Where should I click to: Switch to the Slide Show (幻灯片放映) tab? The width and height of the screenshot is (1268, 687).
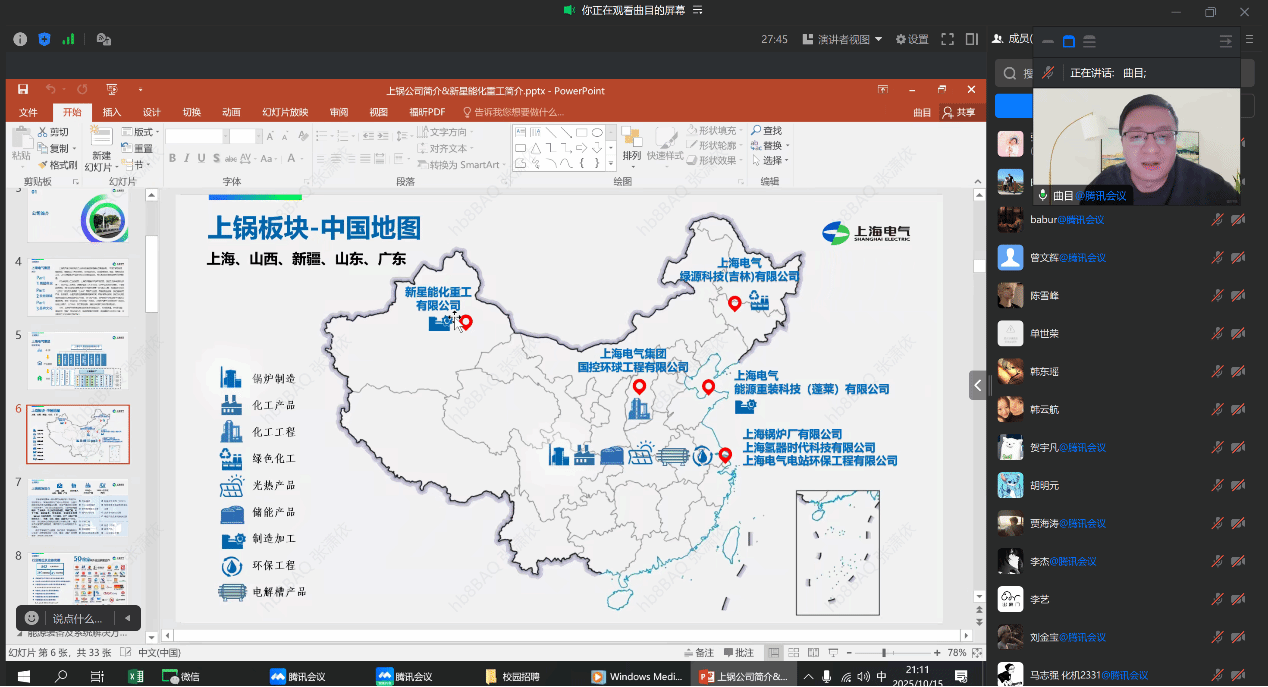tap(285, 112)
